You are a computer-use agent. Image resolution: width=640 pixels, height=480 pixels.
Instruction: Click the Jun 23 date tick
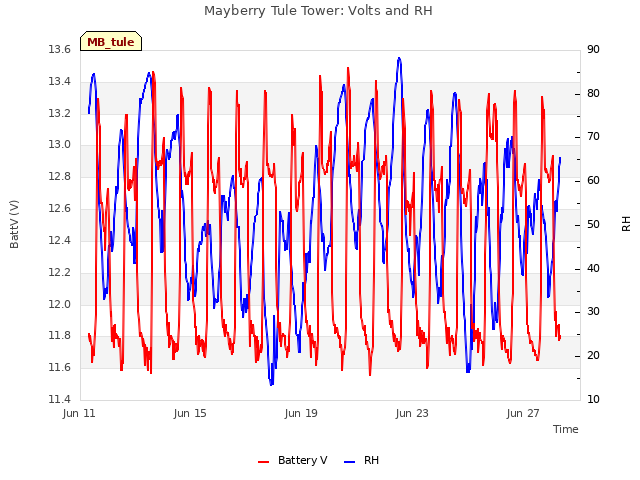point(412,413)
